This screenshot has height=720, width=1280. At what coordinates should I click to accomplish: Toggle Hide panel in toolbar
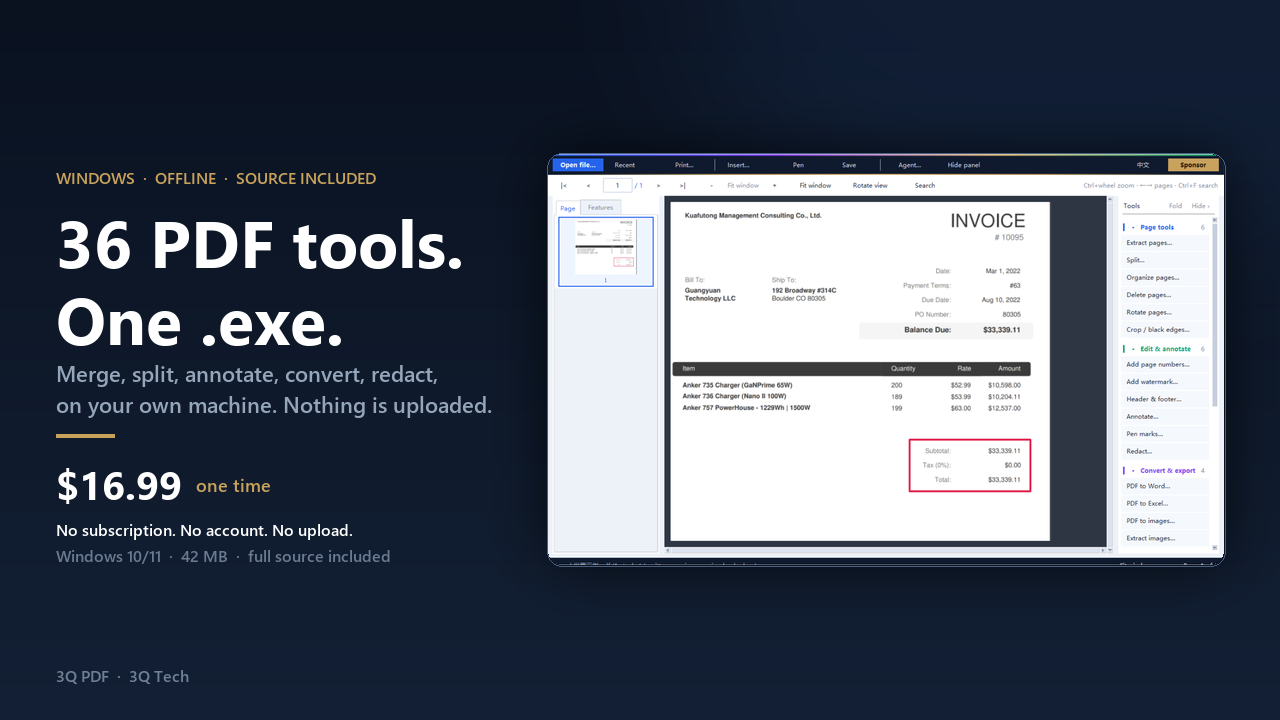(x=964, y=165)
